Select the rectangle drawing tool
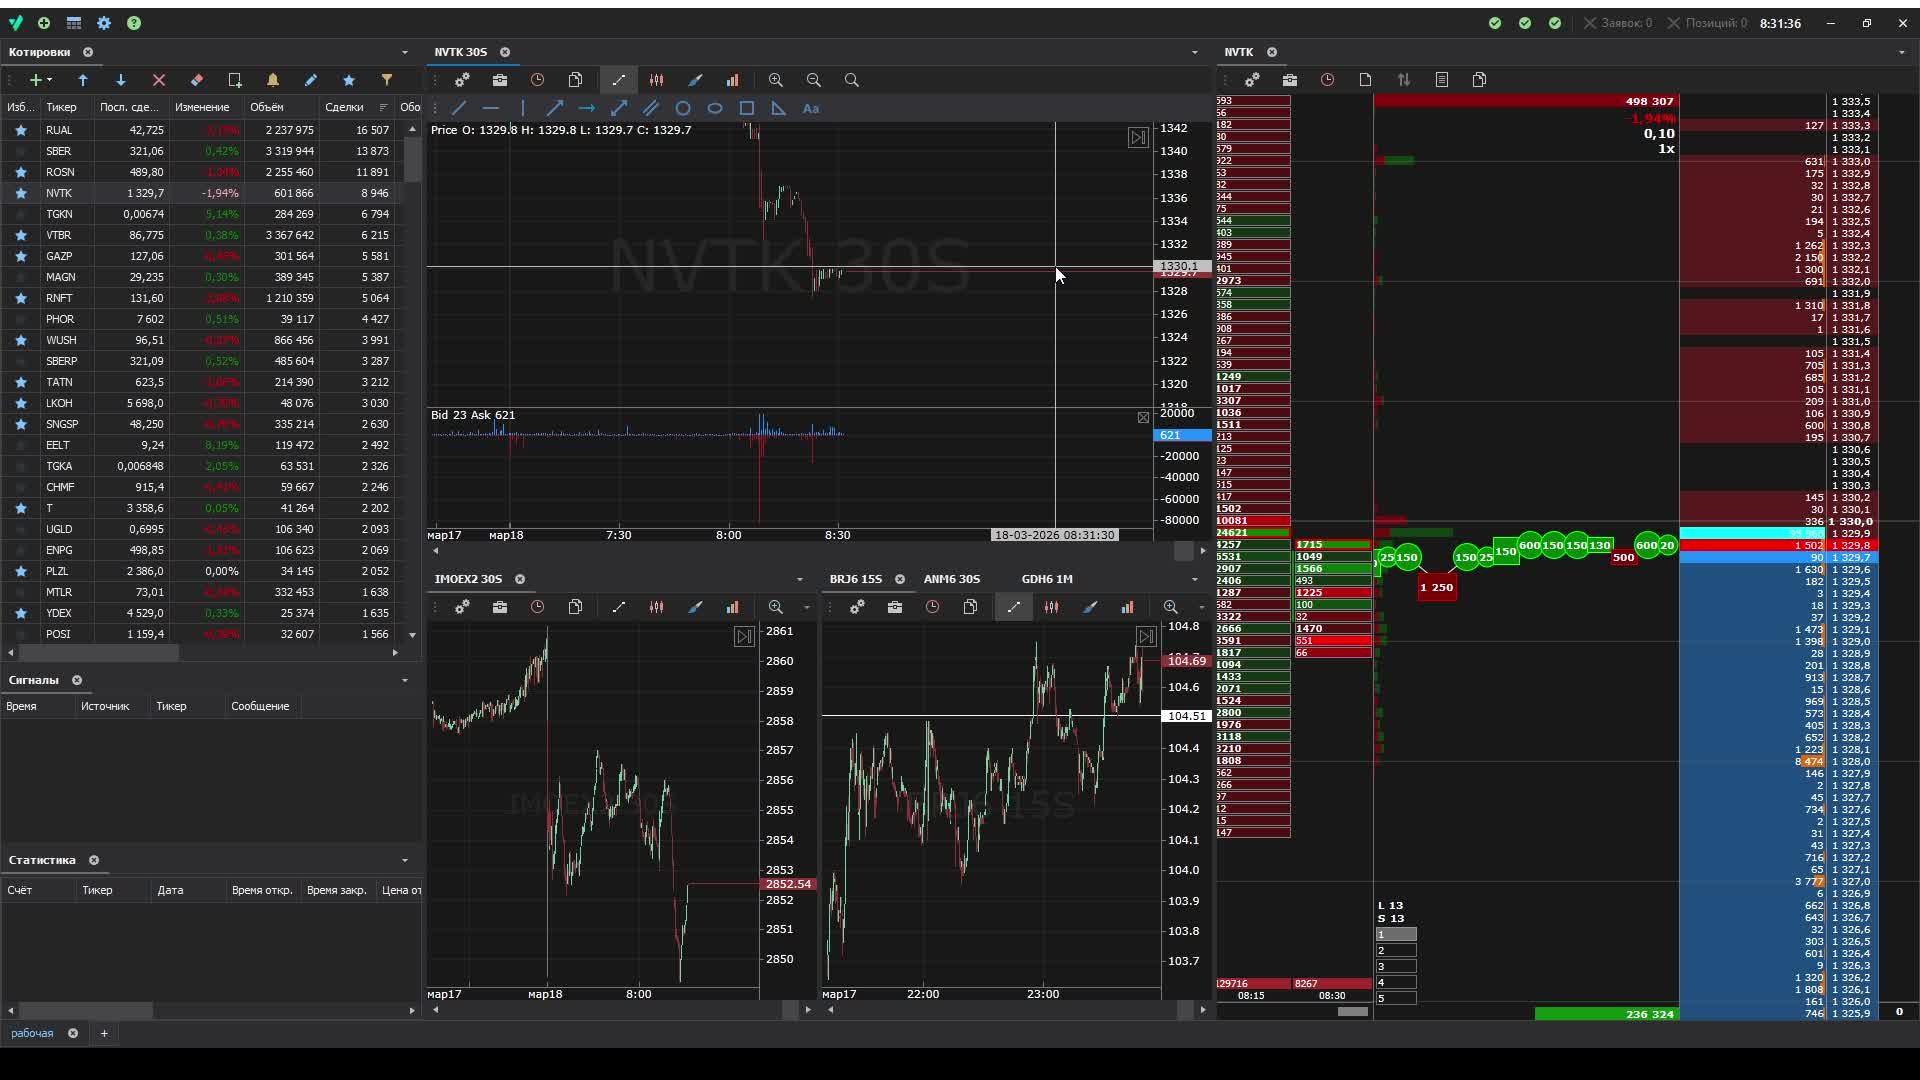The height and width of the screenshot is (1080, 1920). (746, 108)
